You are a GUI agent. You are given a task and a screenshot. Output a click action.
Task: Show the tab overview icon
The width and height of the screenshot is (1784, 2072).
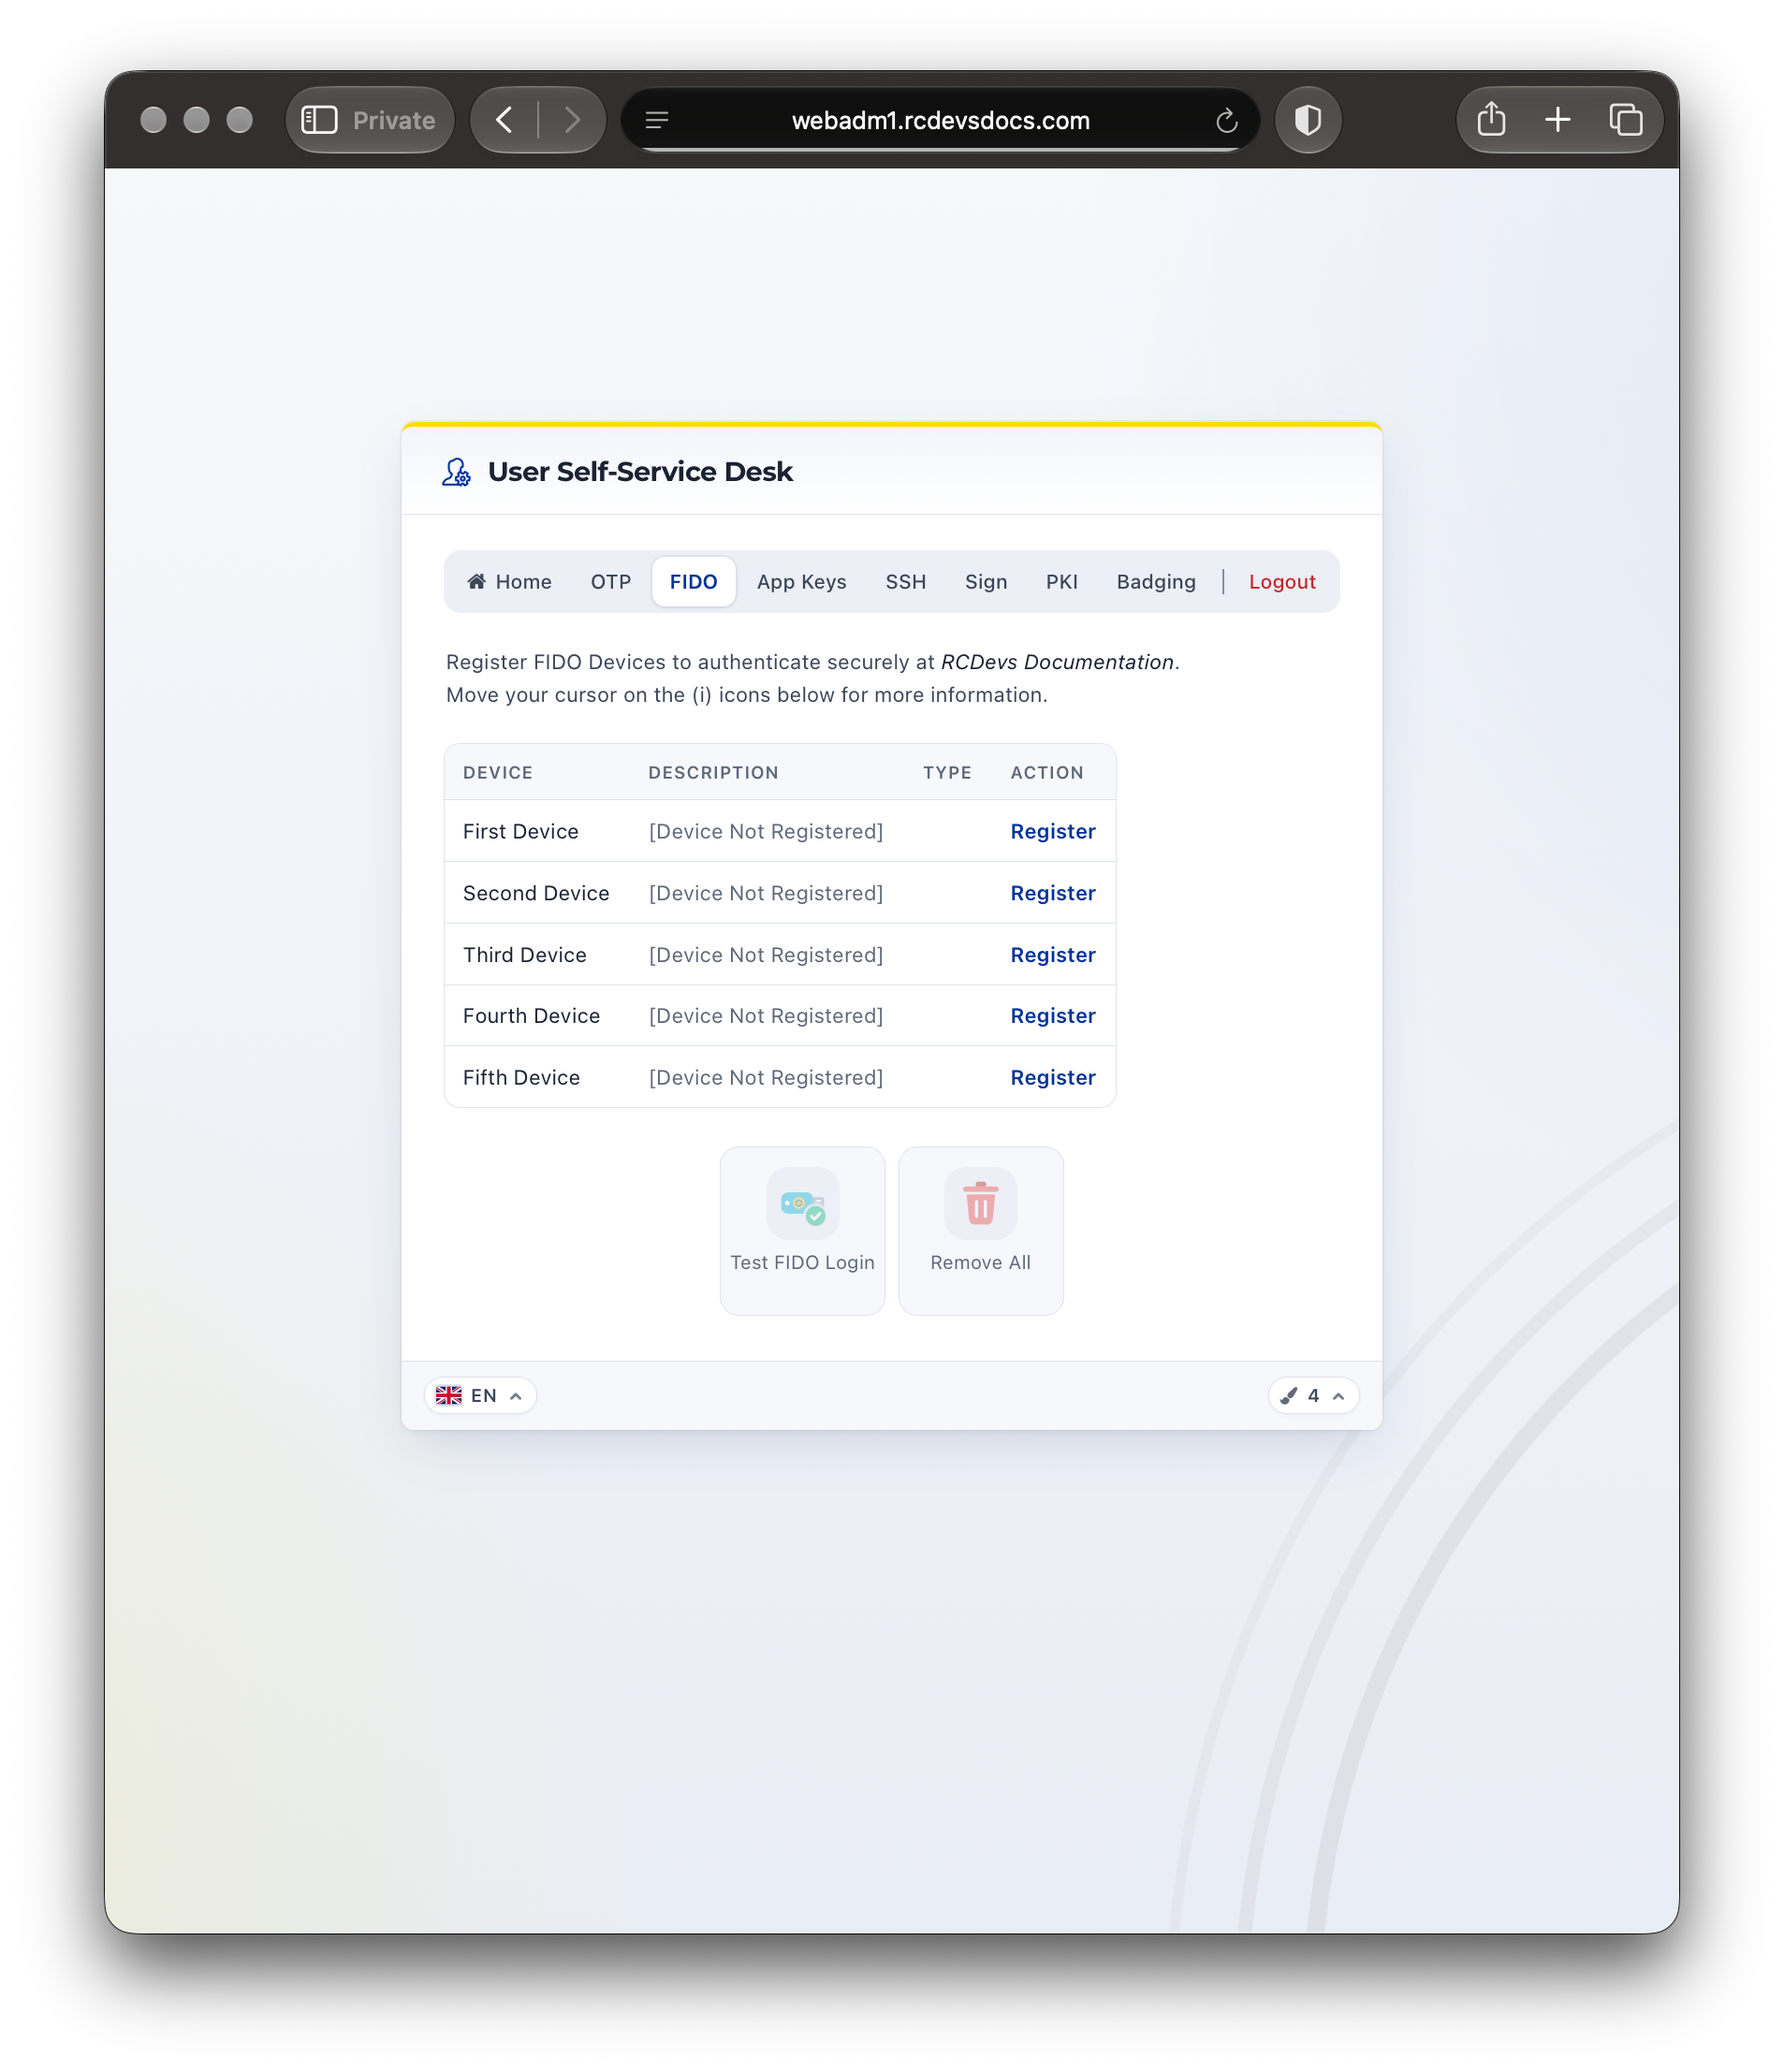pyautogui.click(x=1625, y=120)
